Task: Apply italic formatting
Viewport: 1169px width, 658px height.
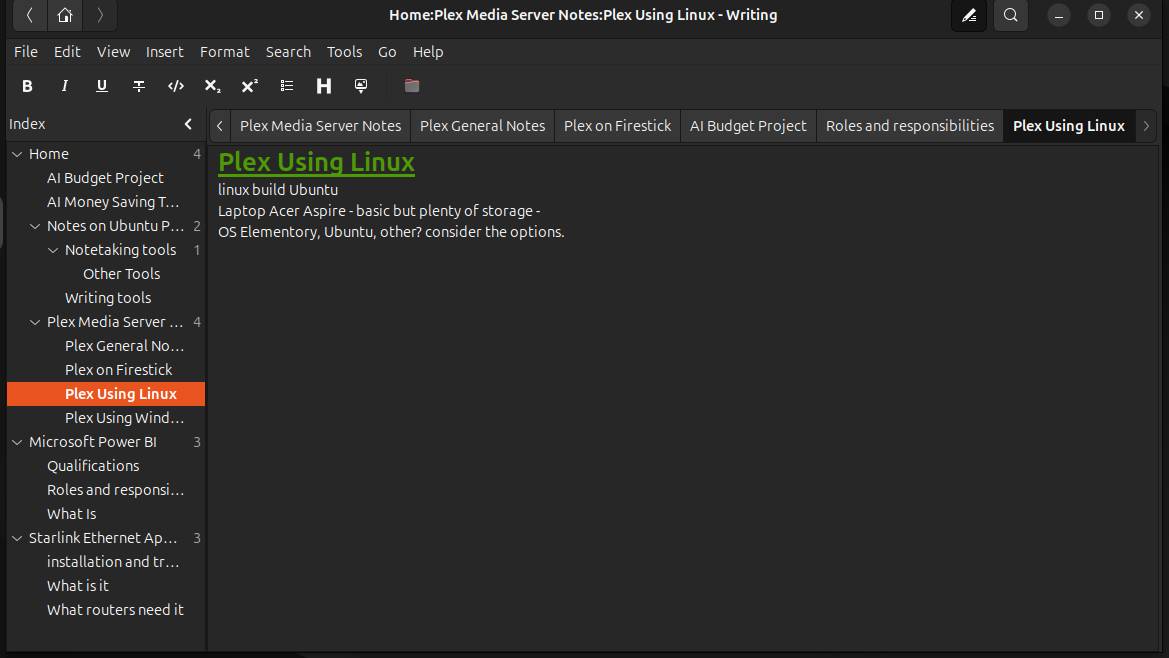Action: [65, 86]
